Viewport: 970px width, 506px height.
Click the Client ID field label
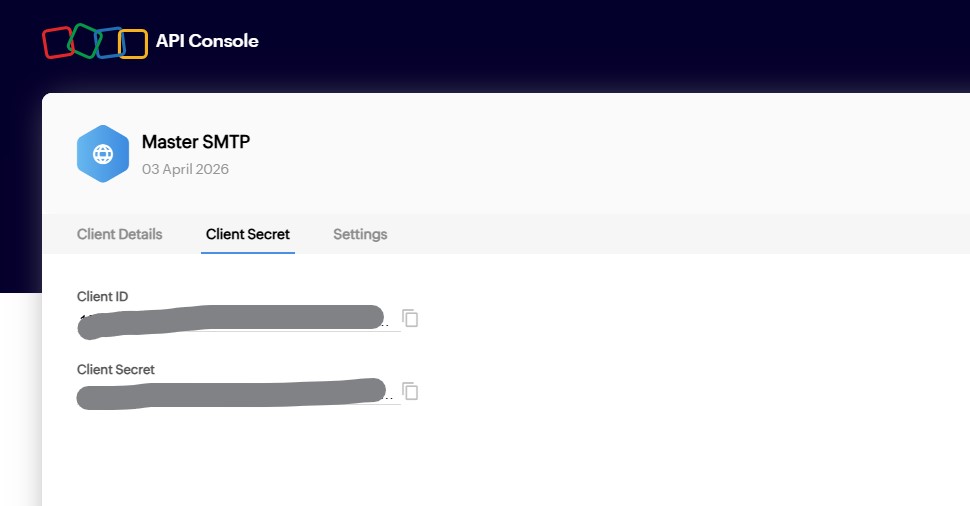point(102,296)
